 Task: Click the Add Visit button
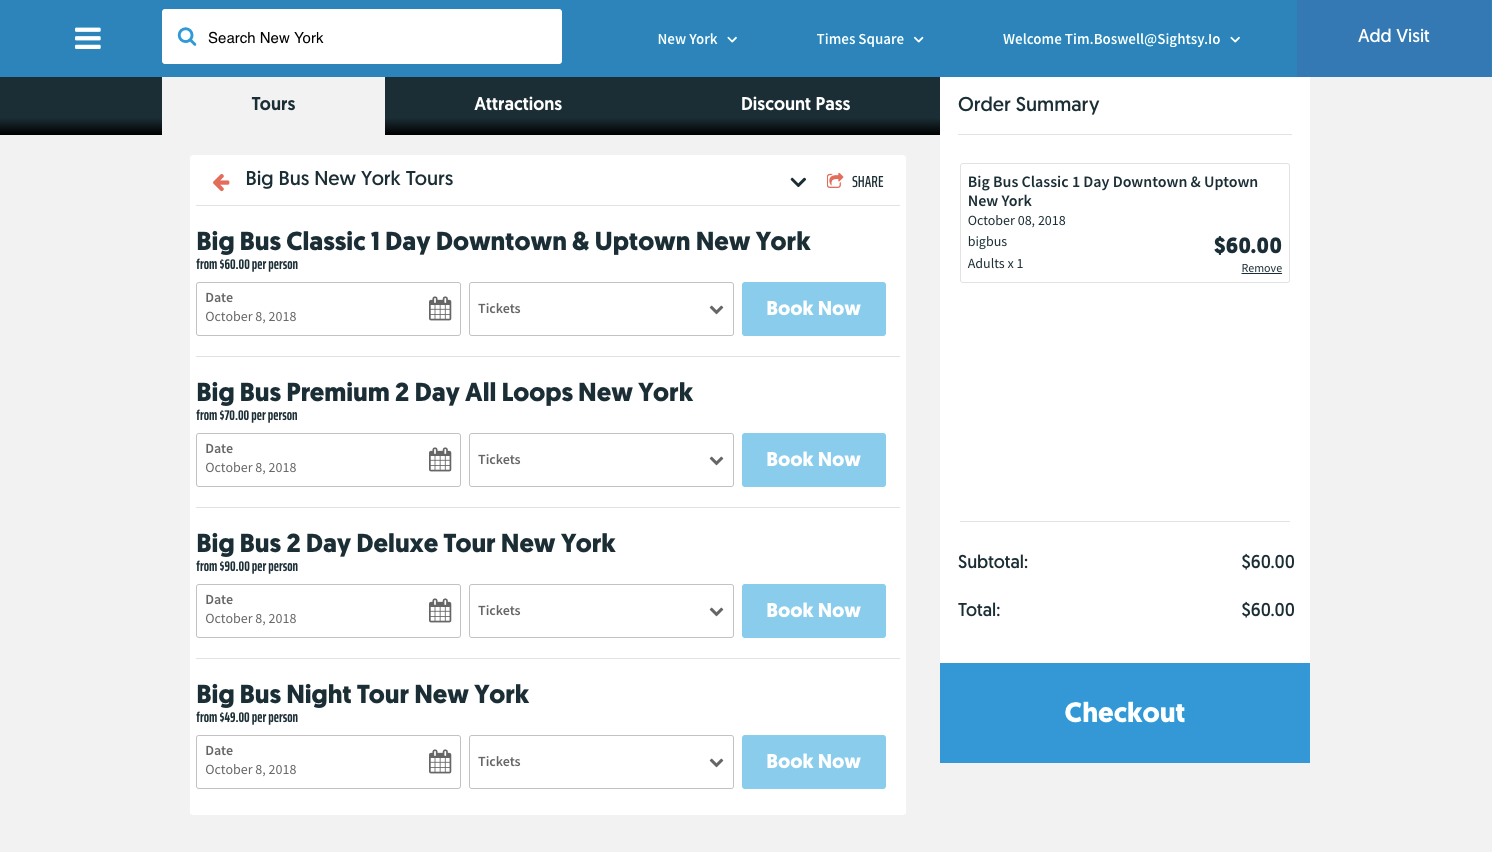1394,38
